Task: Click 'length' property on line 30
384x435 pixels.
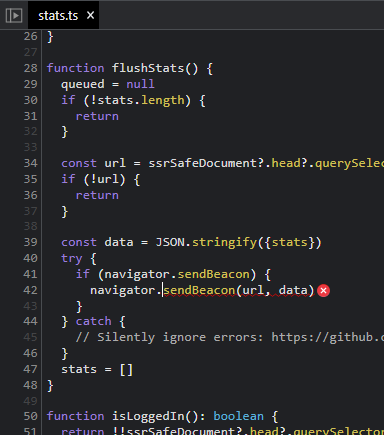Action: [162, 100]
